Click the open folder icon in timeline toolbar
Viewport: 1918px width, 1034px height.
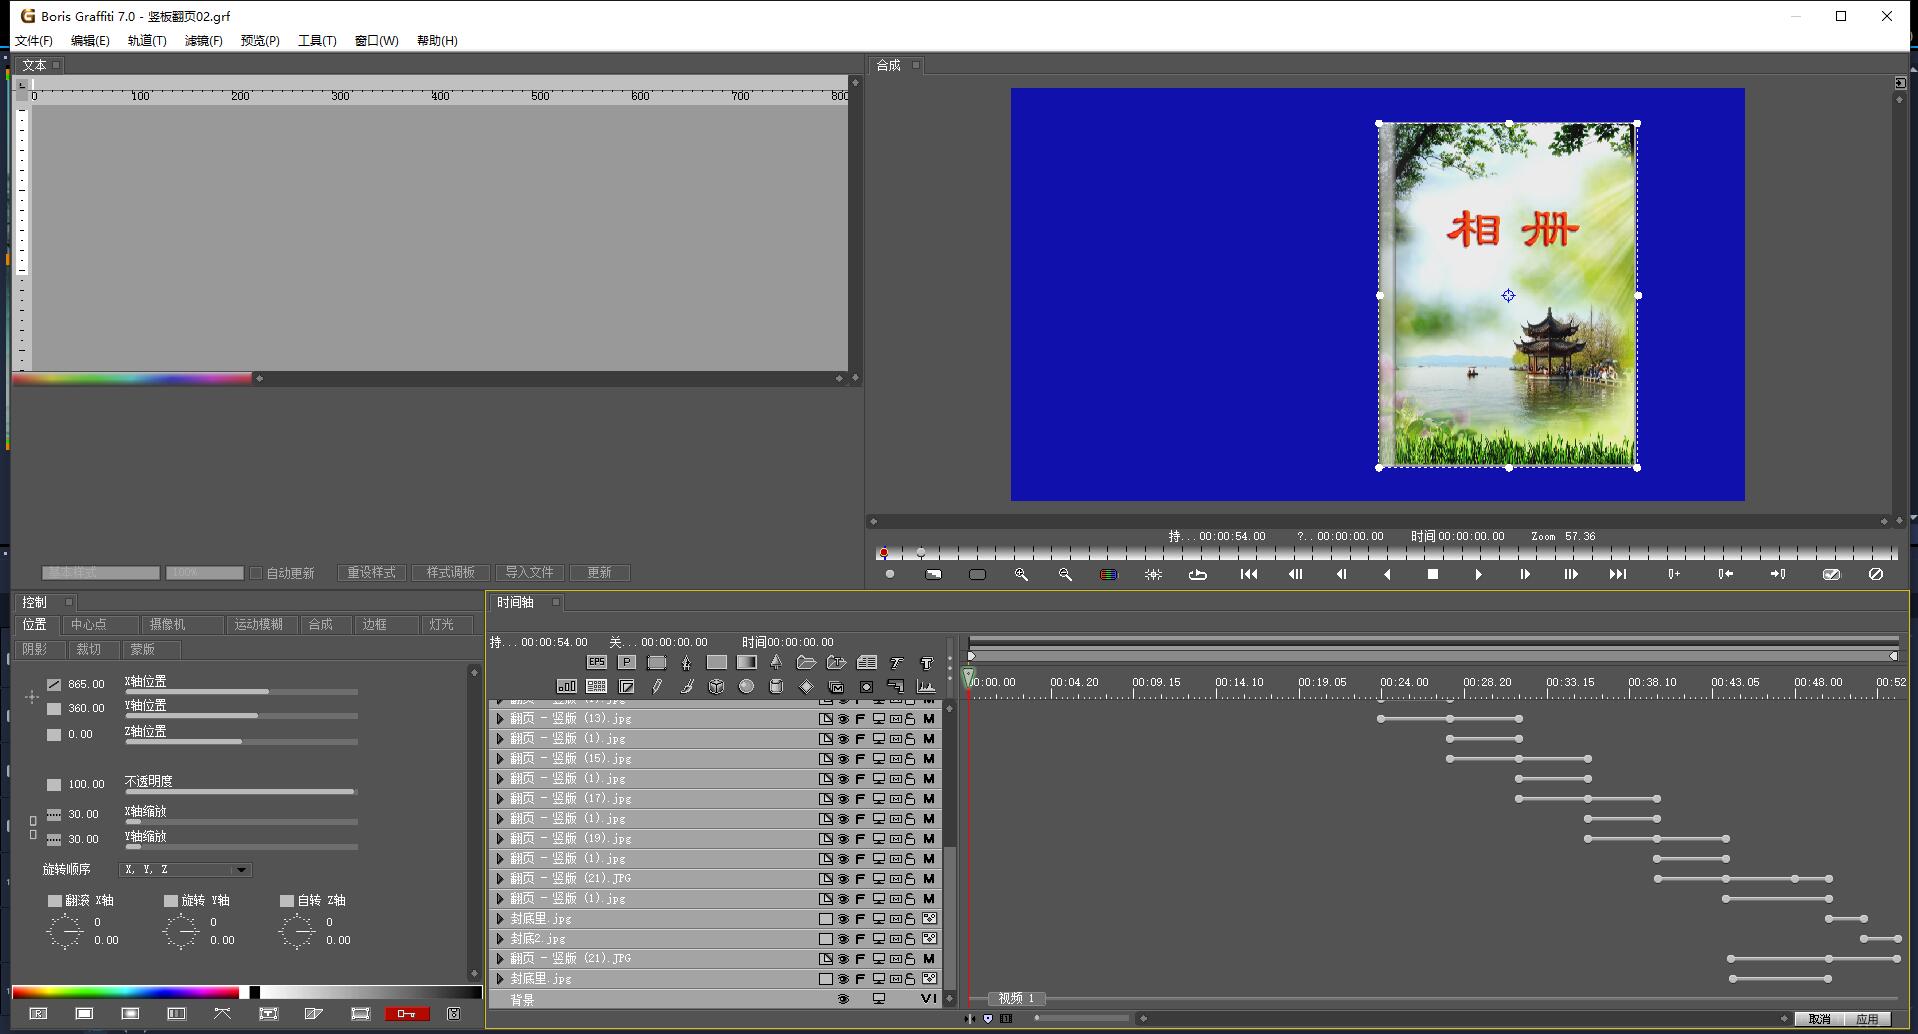(x=806, y=662)
